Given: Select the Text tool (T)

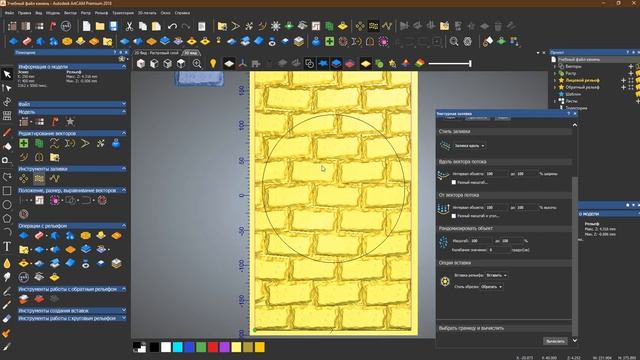Looking at the screenshot, I should pyautogui.click(x=7, y=247).
